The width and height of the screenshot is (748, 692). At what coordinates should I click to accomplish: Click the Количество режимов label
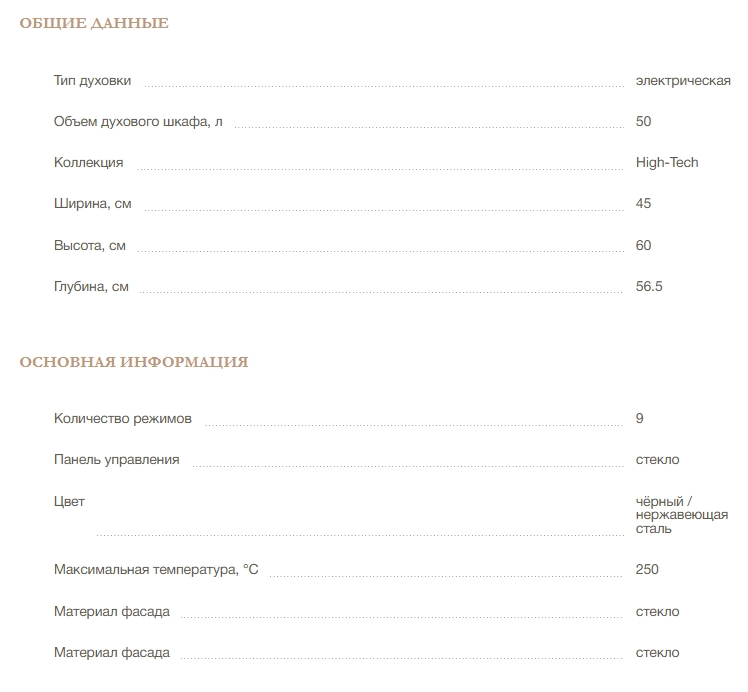(123, 418)
